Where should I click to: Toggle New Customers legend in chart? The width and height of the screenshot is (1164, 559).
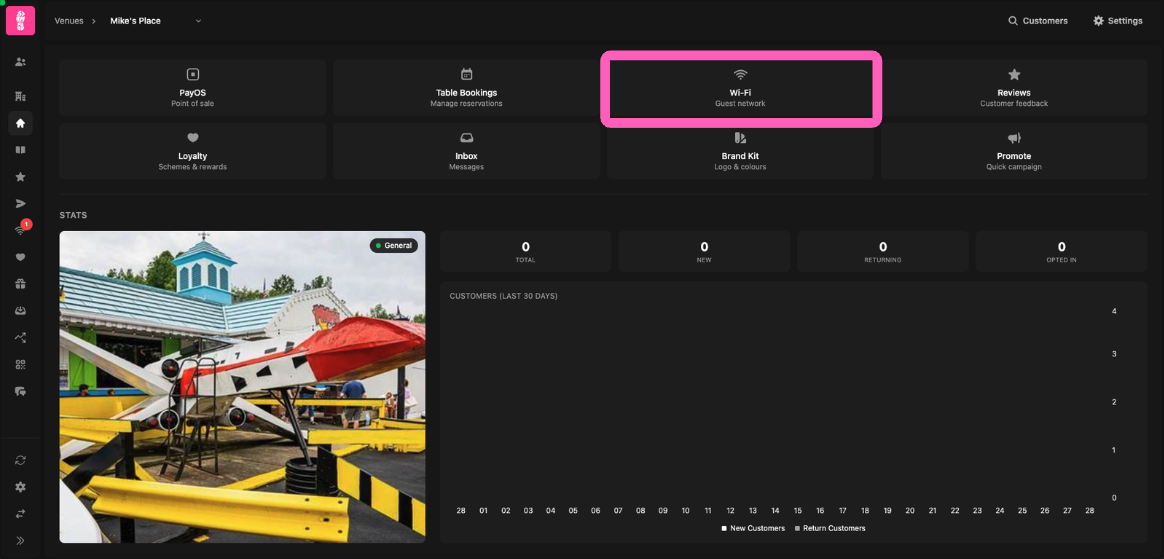tap(753, 528)
